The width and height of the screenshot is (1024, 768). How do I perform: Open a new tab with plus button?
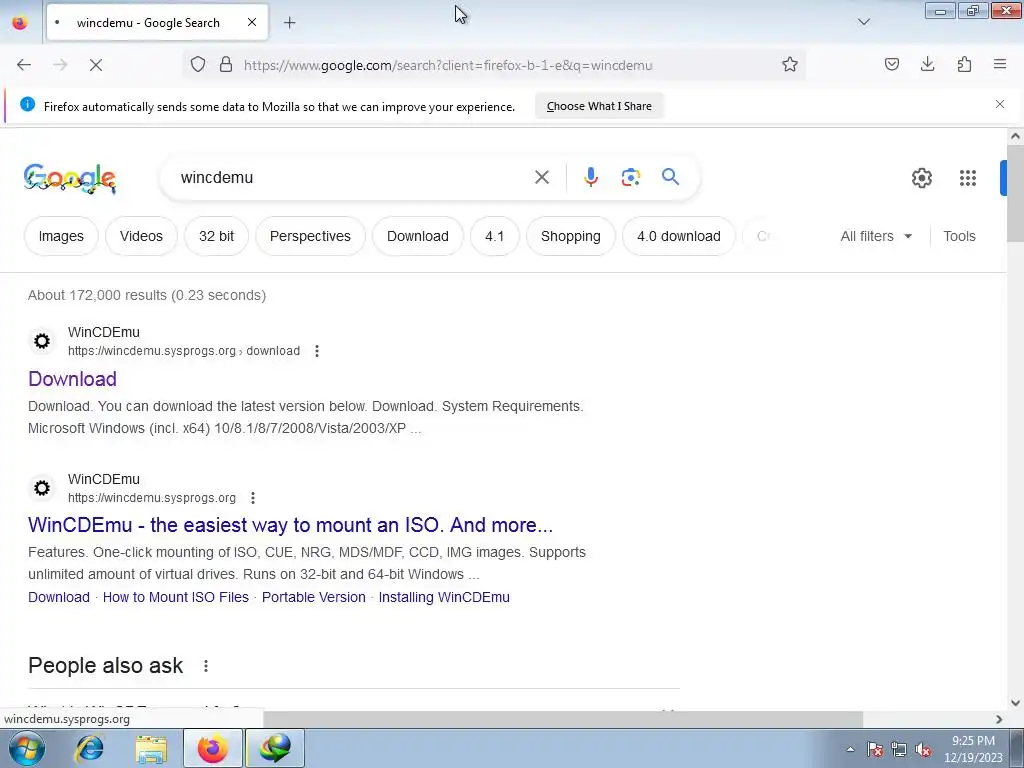[290, 23]
